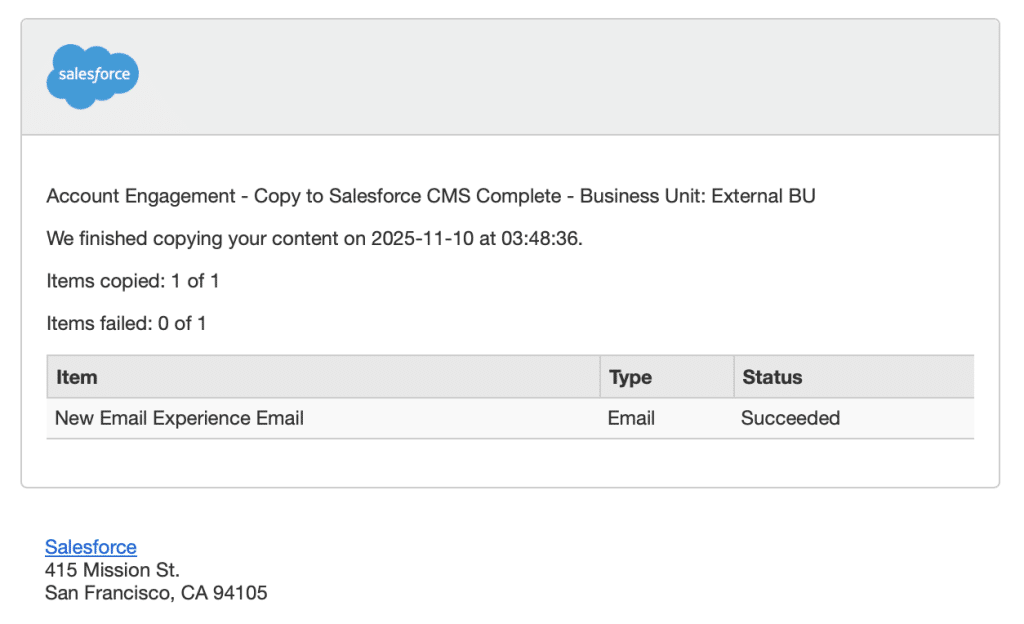Click the External BU business unit text
1024x624 pixels.
pos(763,196)
